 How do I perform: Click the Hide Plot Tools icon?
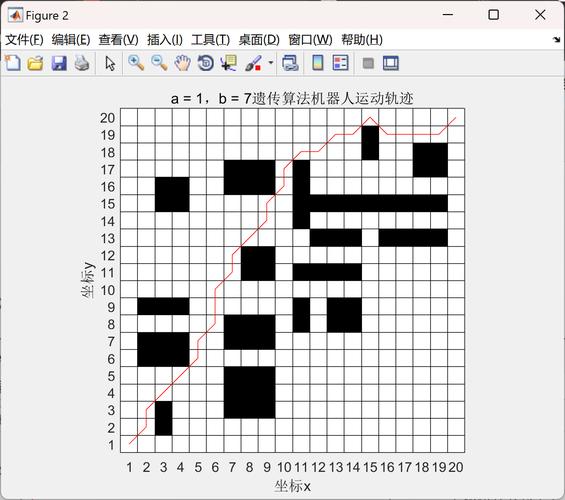coord(368,63)
